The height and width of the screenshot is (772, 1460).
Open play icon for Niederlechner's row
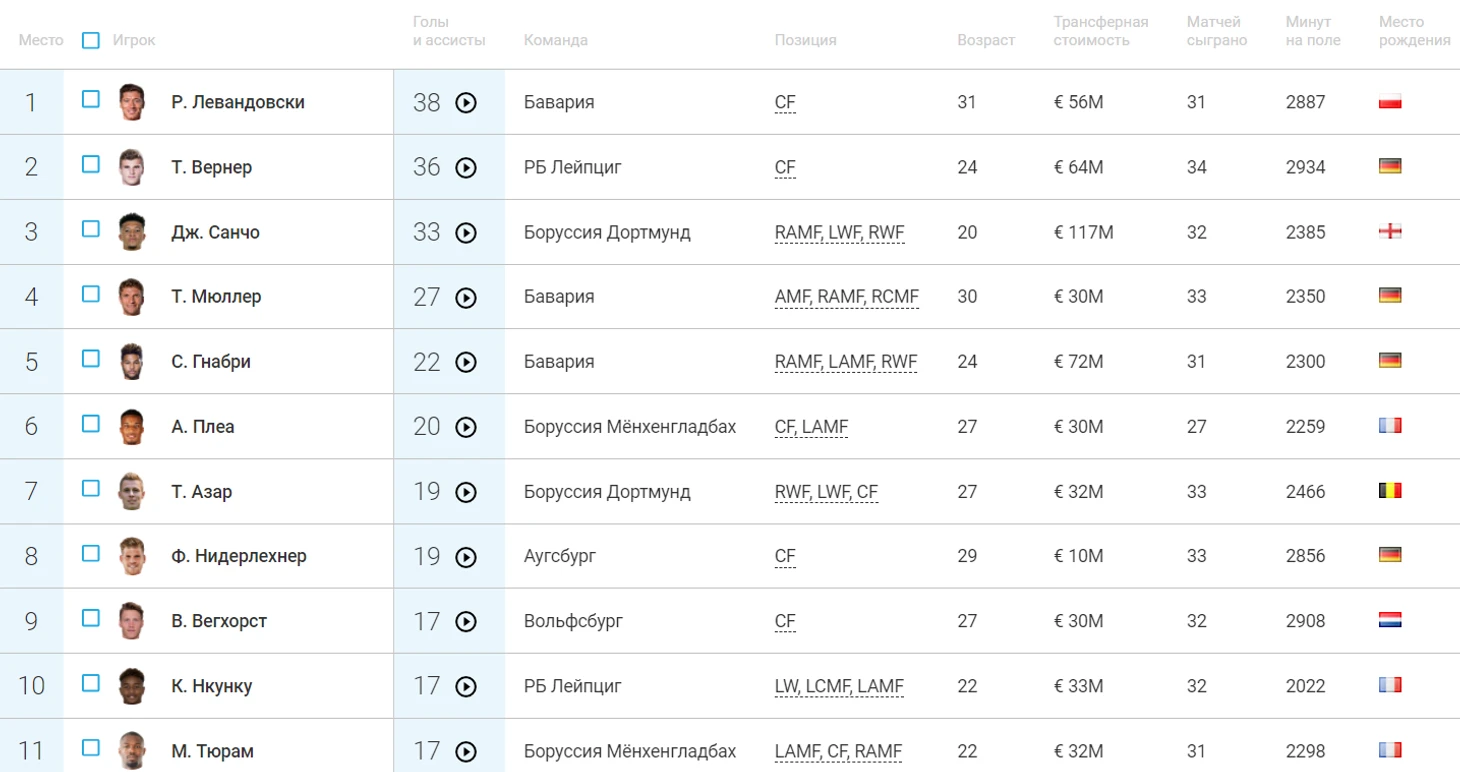(466, 557)
